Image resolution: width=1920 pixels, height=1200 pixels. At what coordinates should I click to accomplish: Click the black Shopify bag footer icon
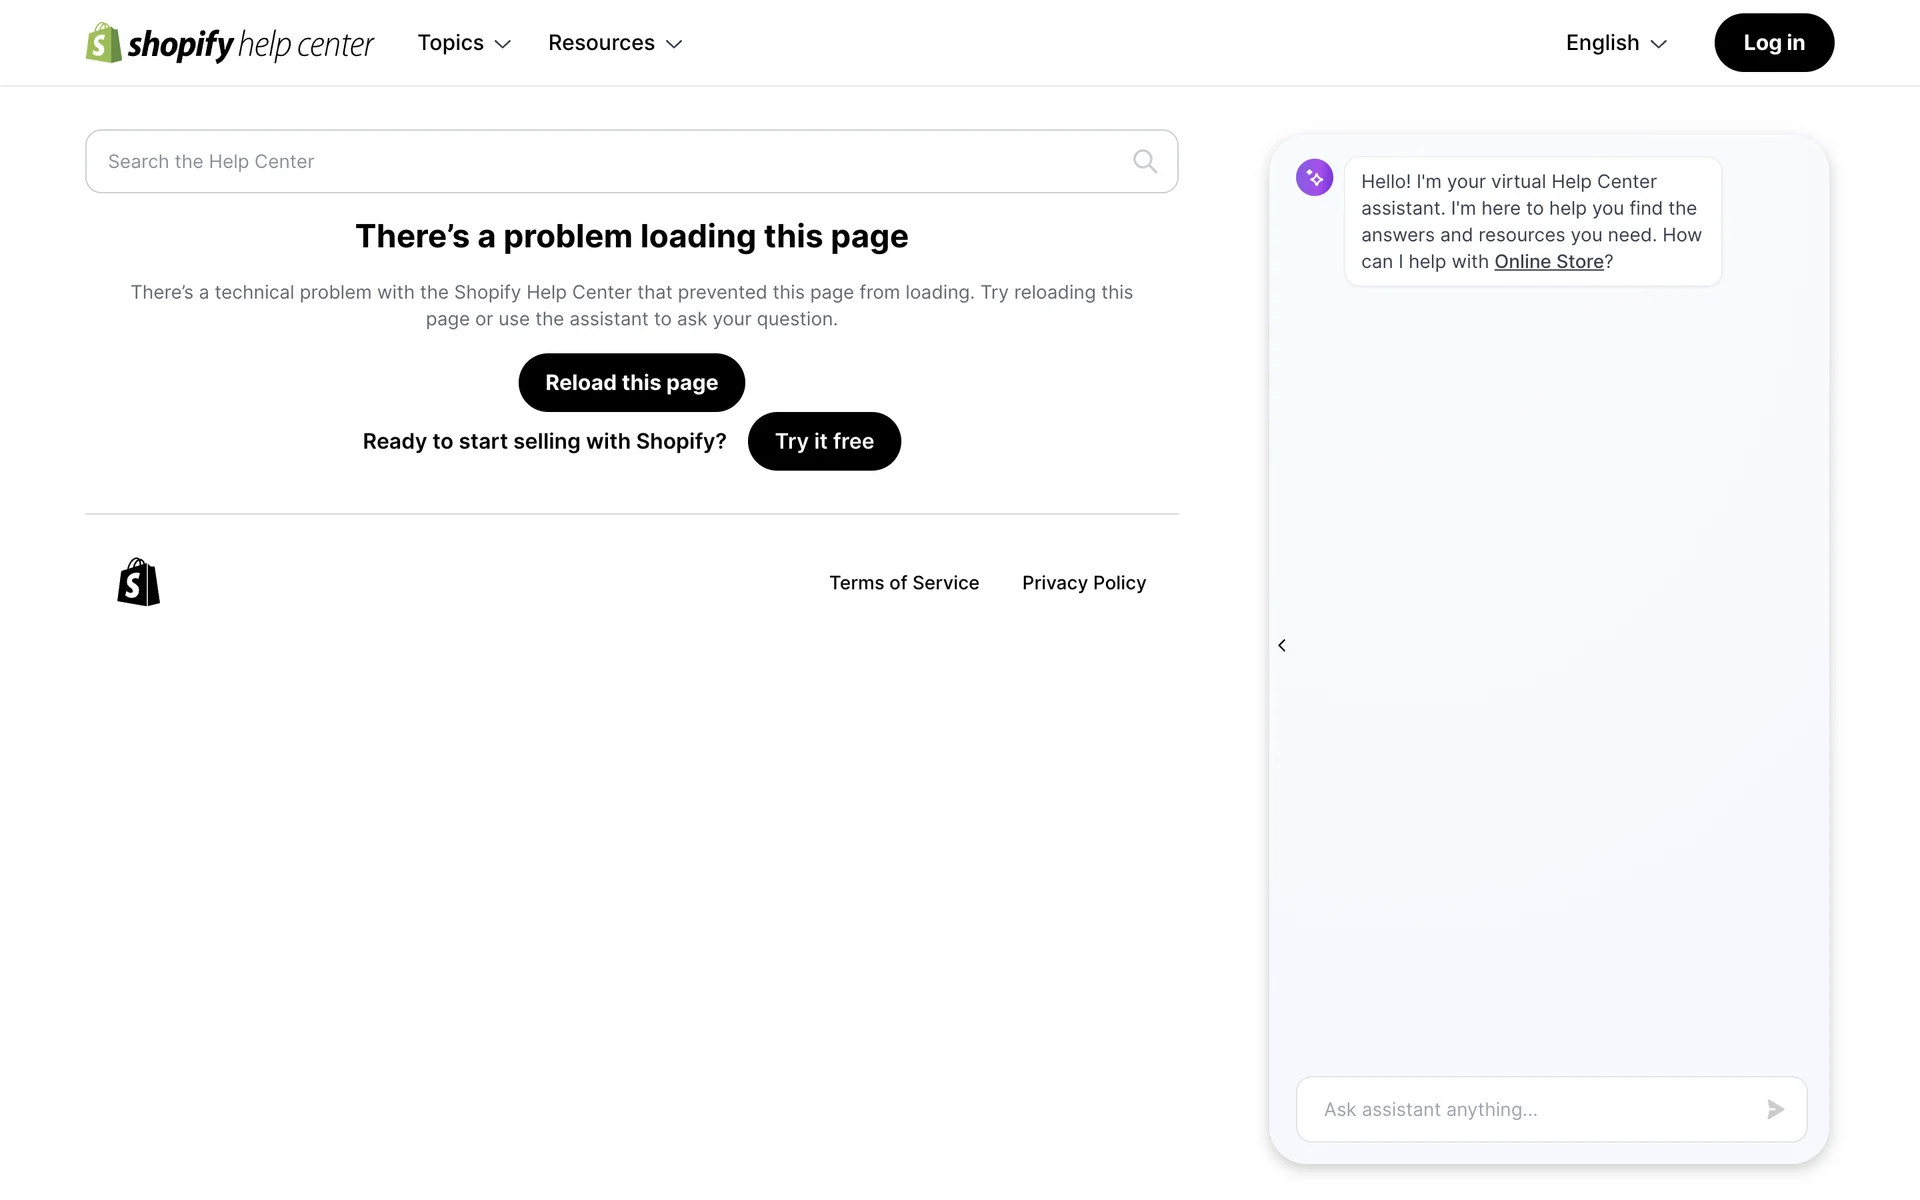pos(139,582)
